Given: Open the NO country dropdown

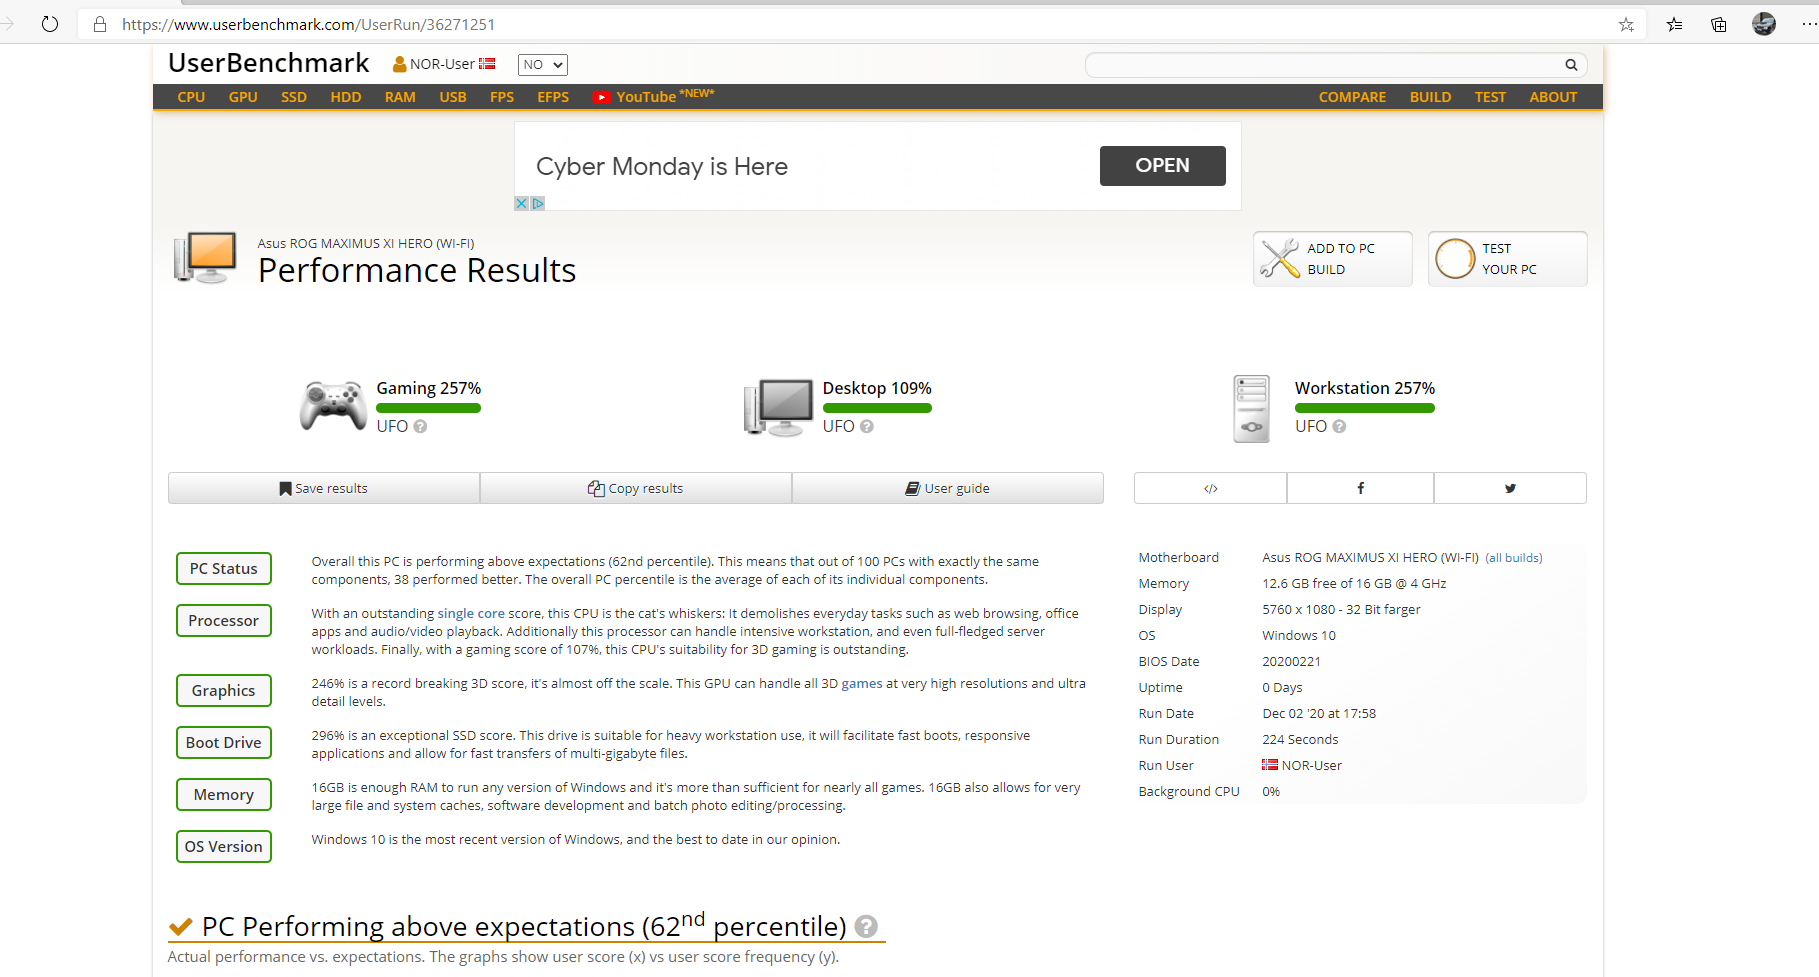Looking at the screenshot, I should (x=543, y=65).
